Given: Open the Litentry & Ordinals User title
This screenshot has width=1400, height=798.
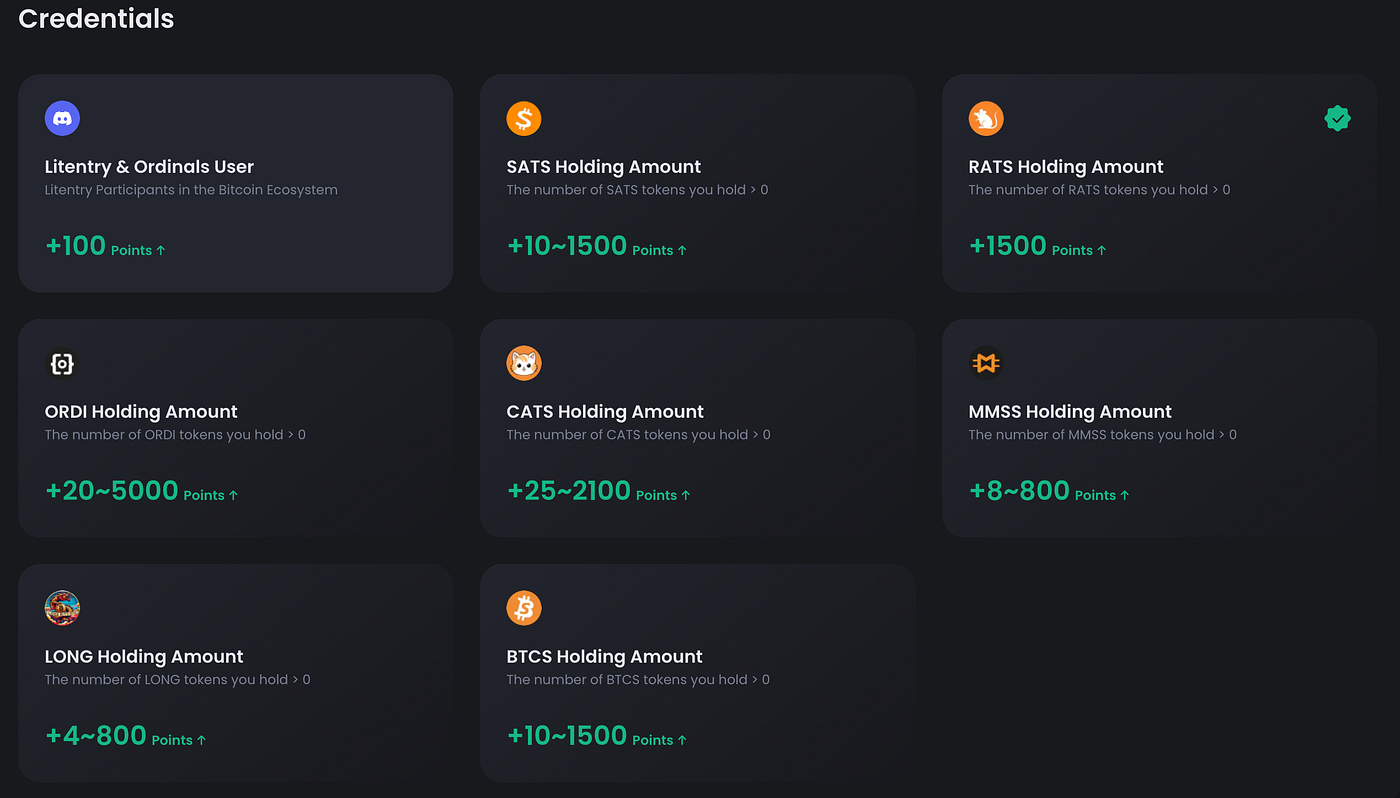Looking at the screenshot, I should [x=149, y=167].
